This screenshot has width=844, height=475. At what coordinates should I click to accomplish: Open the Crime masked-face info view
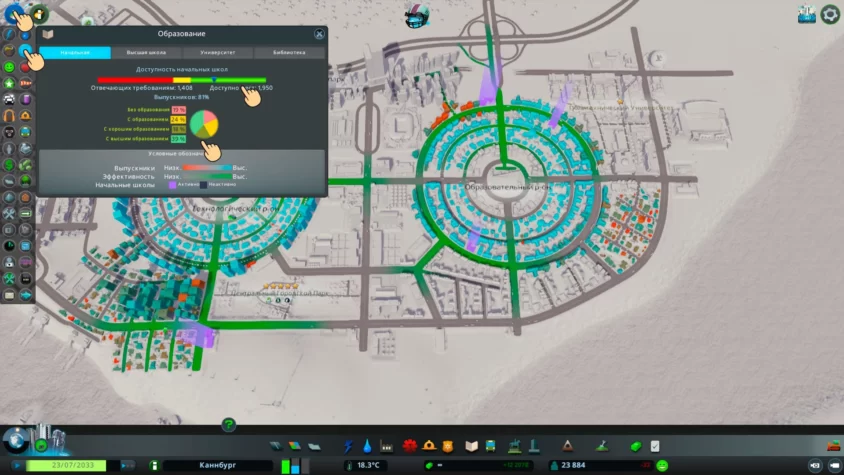click(9, 132)
